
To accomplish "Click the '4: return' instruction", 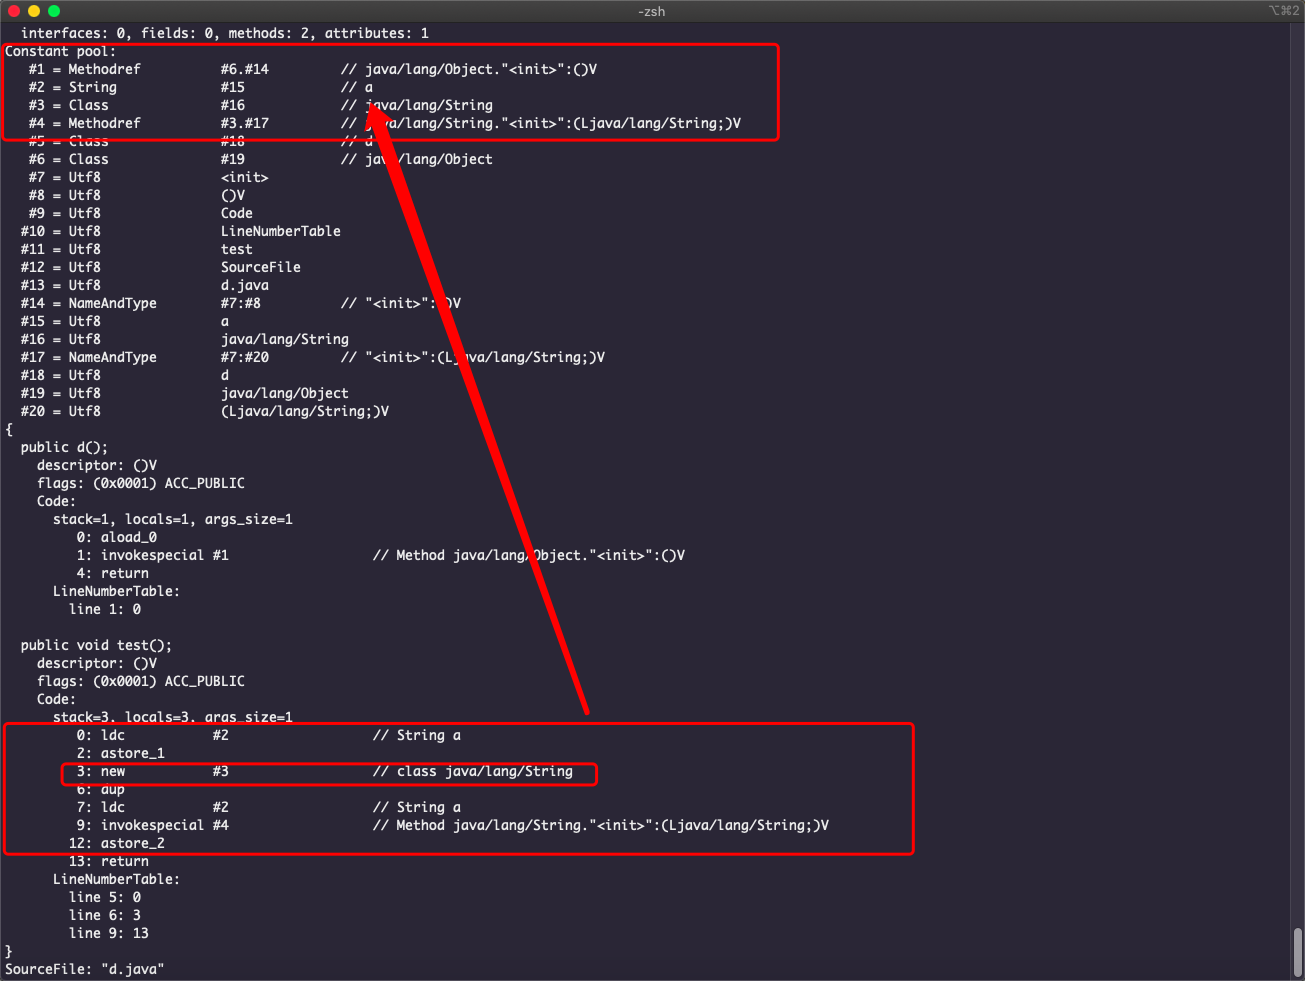I will click(113, 573).
